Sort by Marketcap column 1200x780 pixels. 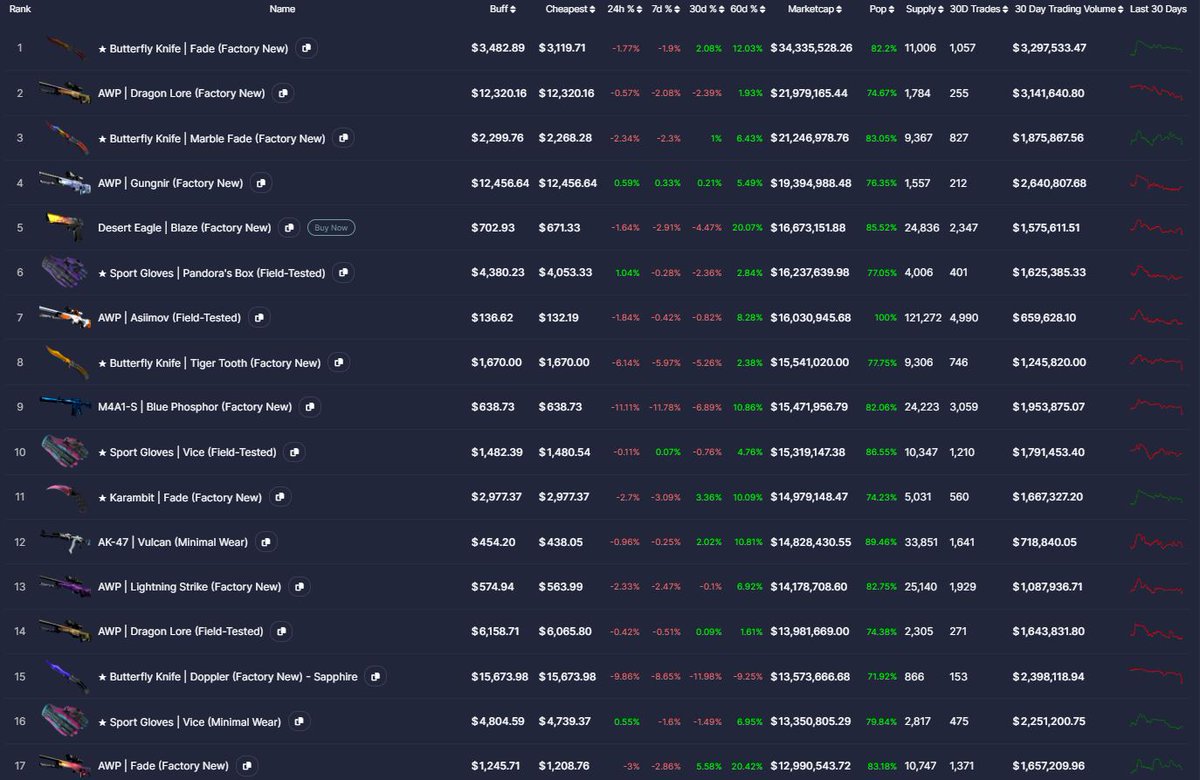[815, 9]
